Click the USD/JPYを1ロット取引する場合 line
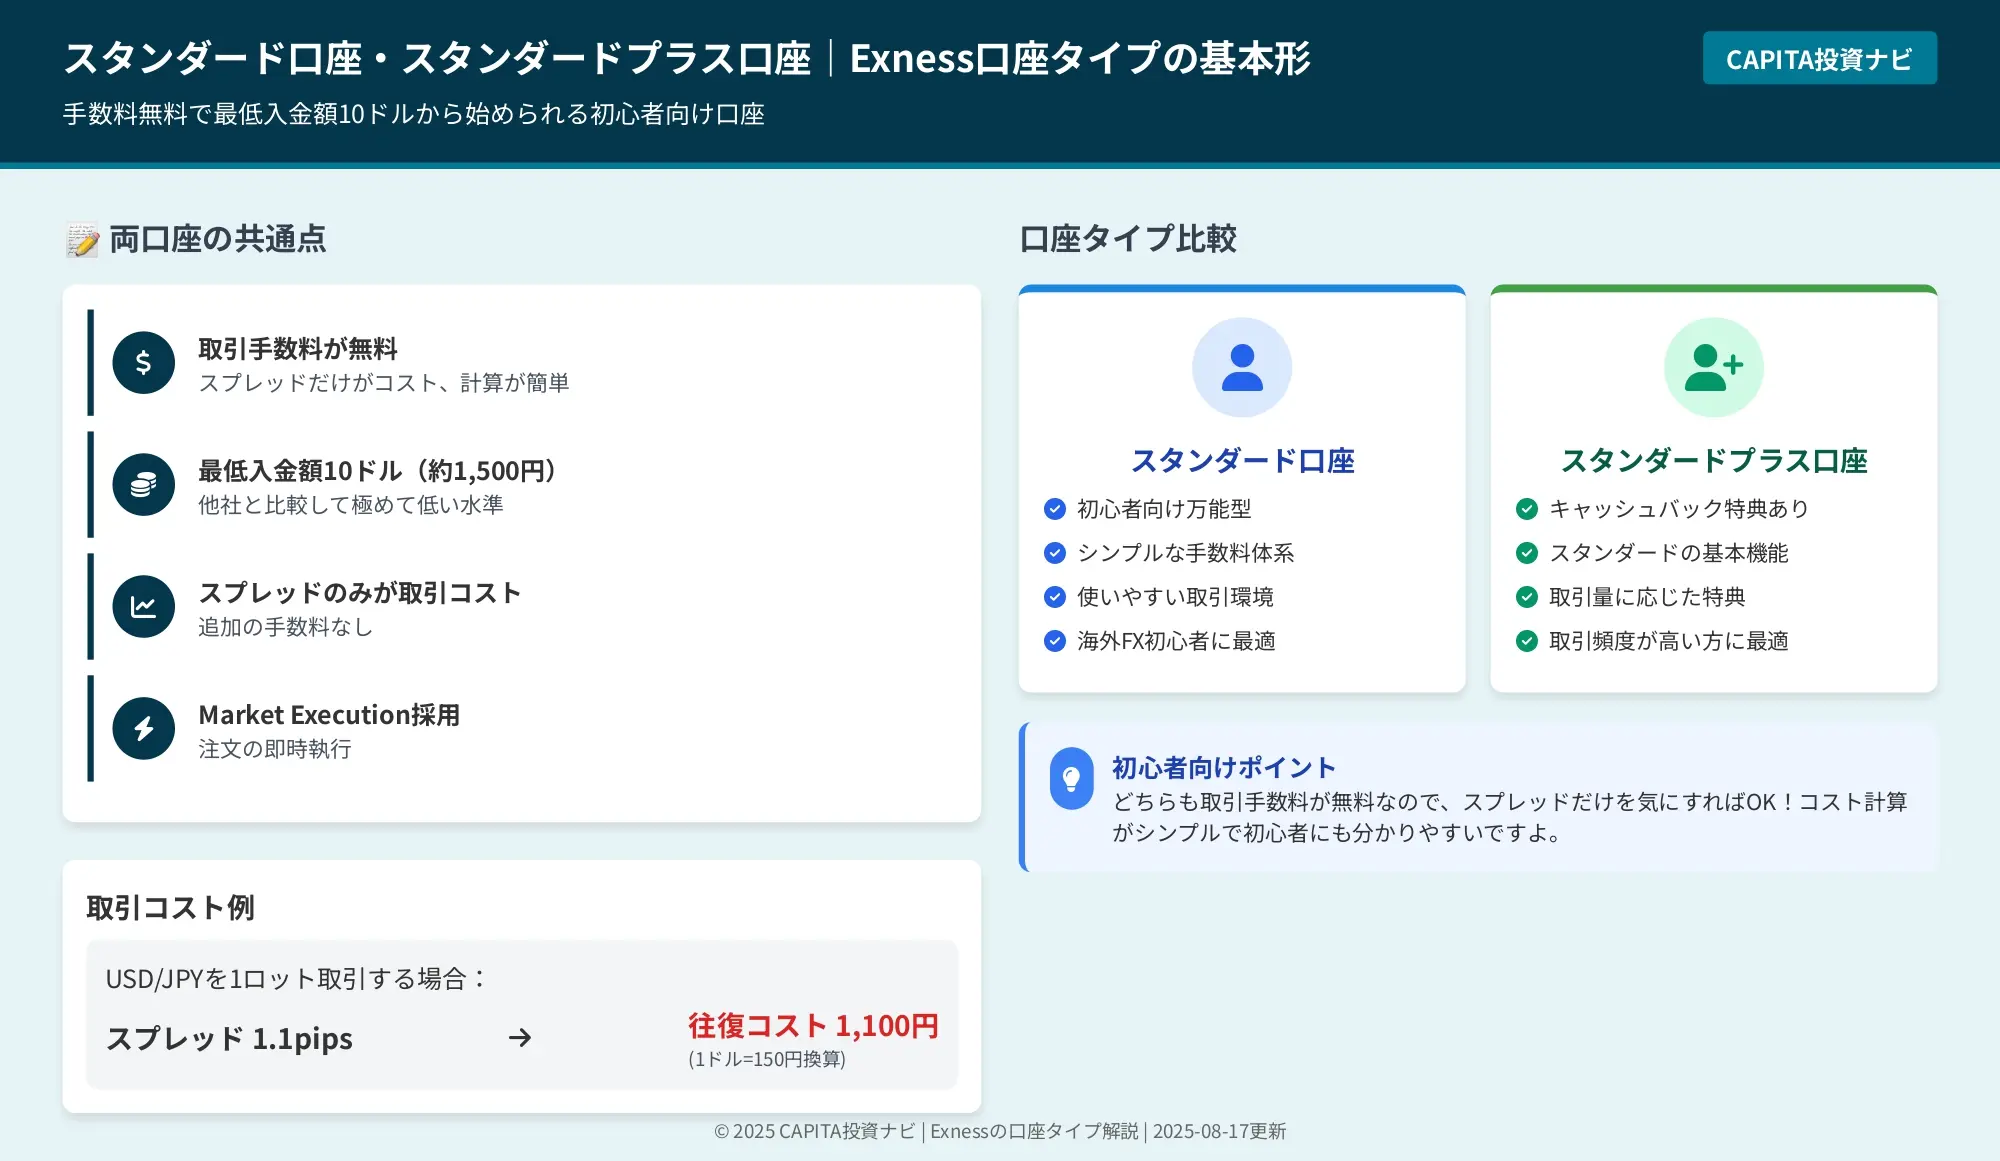This screenshot has height=1161, width=2000. [x=296, y=978]
